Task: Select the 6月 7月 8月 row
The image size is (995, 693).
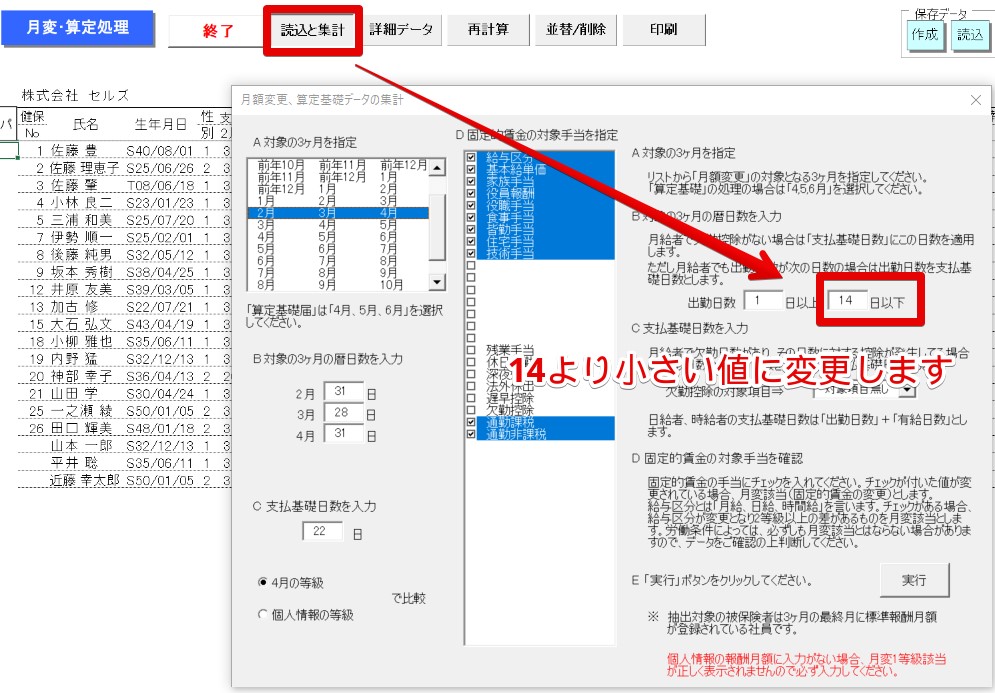Action: 338,261
